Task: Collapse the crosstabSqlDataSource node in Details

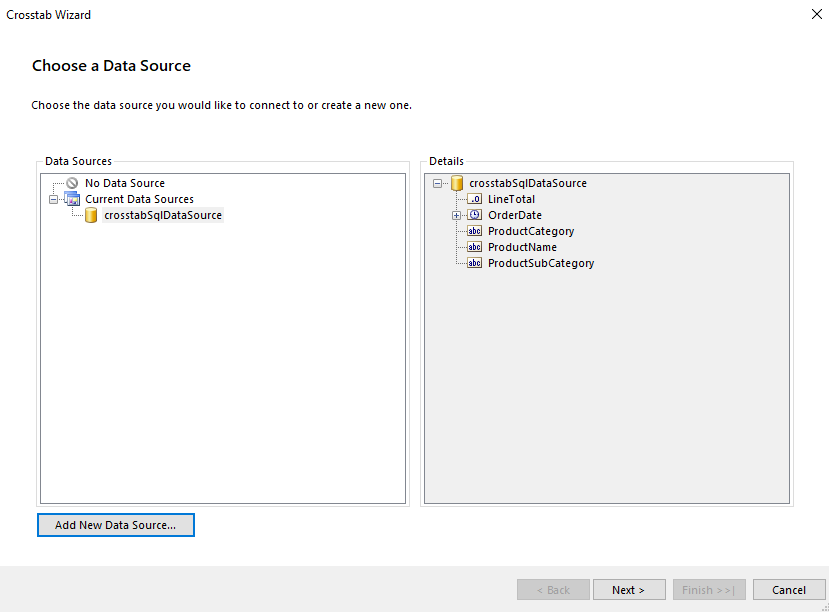Action: pyautogui.click(x=436, y=183)
